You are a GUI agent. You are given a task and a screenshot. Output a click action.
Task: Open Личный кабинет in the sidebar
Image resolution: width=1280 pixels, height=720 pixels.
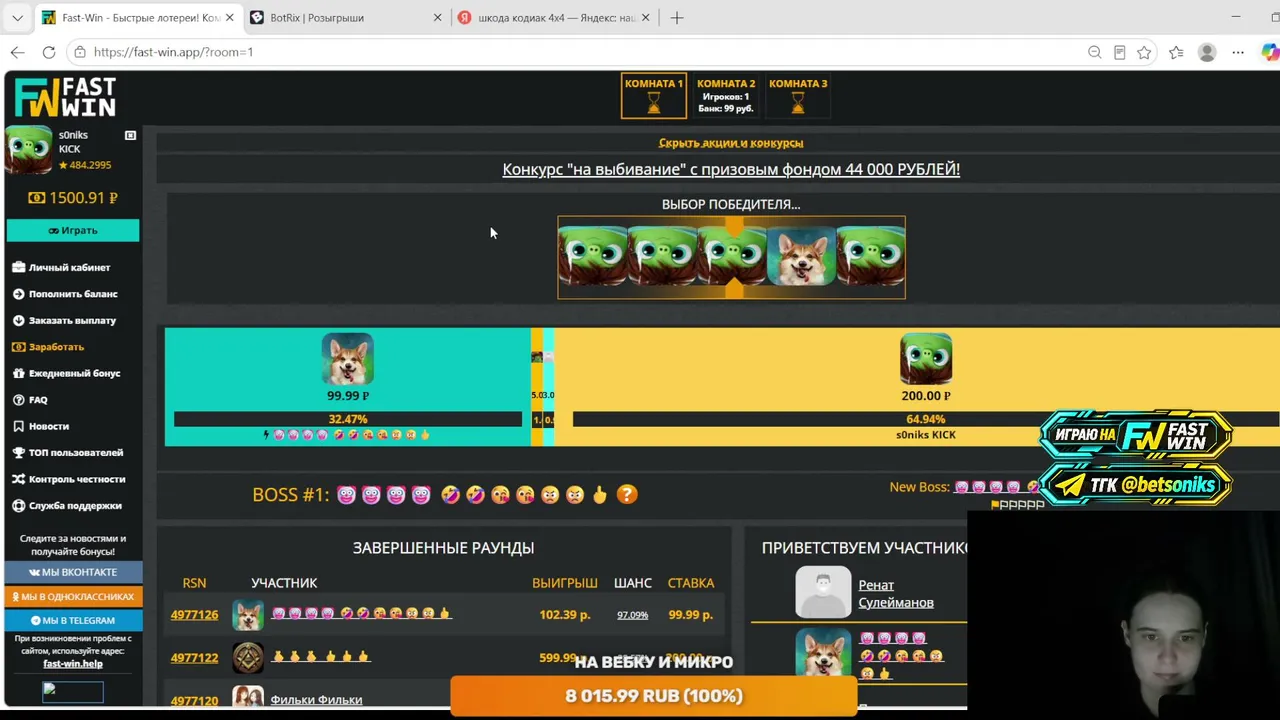click(62, 267)
